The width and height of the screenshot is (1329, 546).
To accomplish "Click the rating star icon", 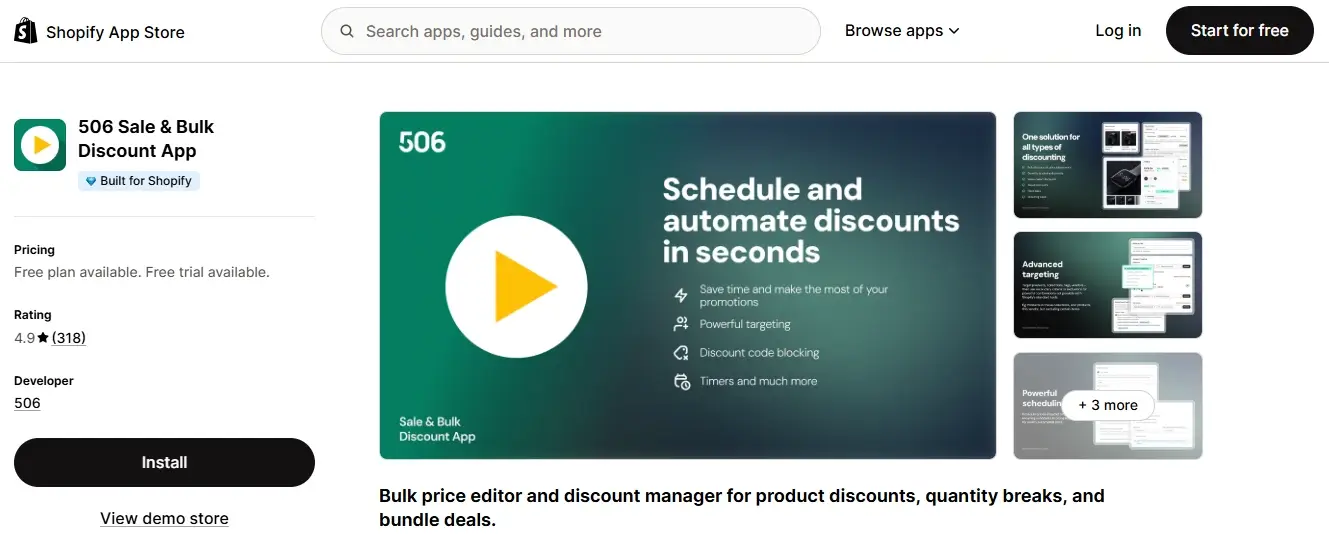I will (x=43, y=338).
